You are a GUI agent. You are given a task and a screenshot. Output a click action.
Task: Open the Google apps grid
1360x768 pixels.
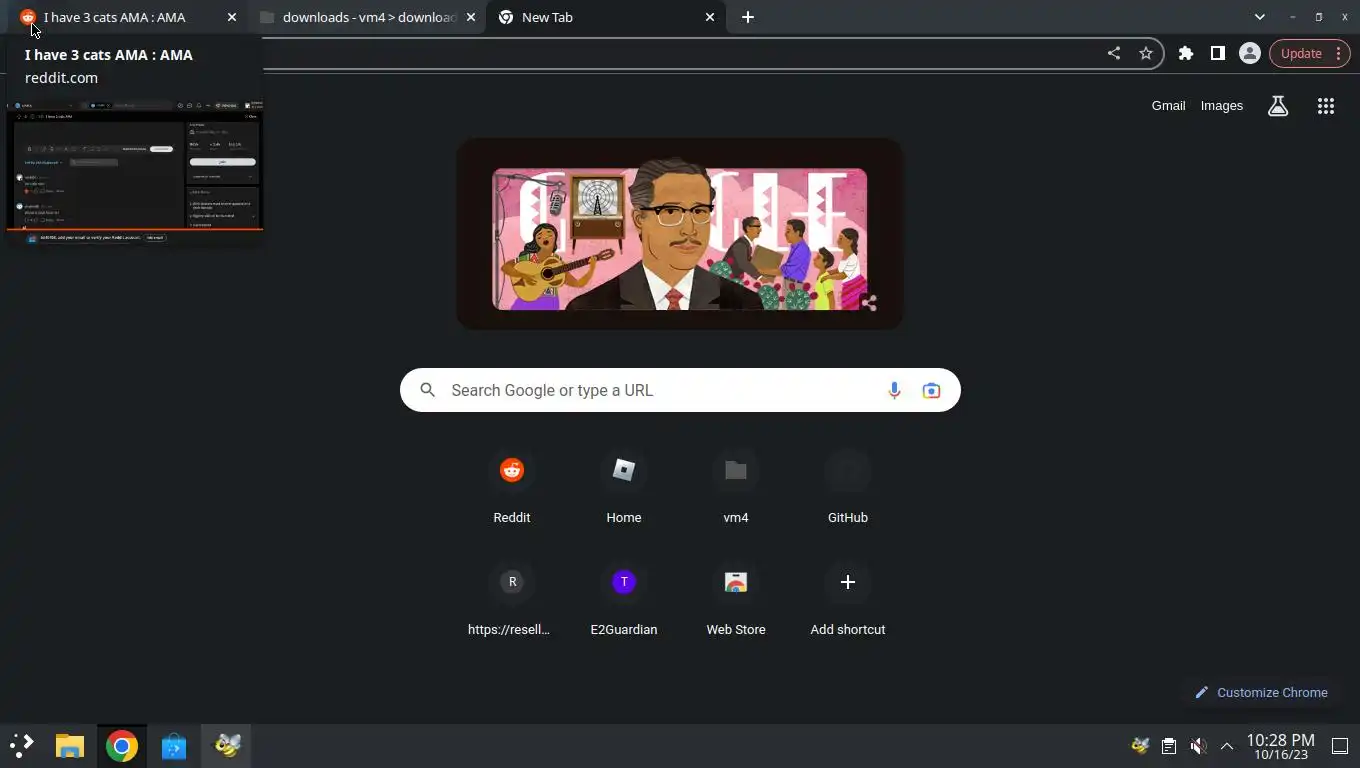(x=1326, y=106)
